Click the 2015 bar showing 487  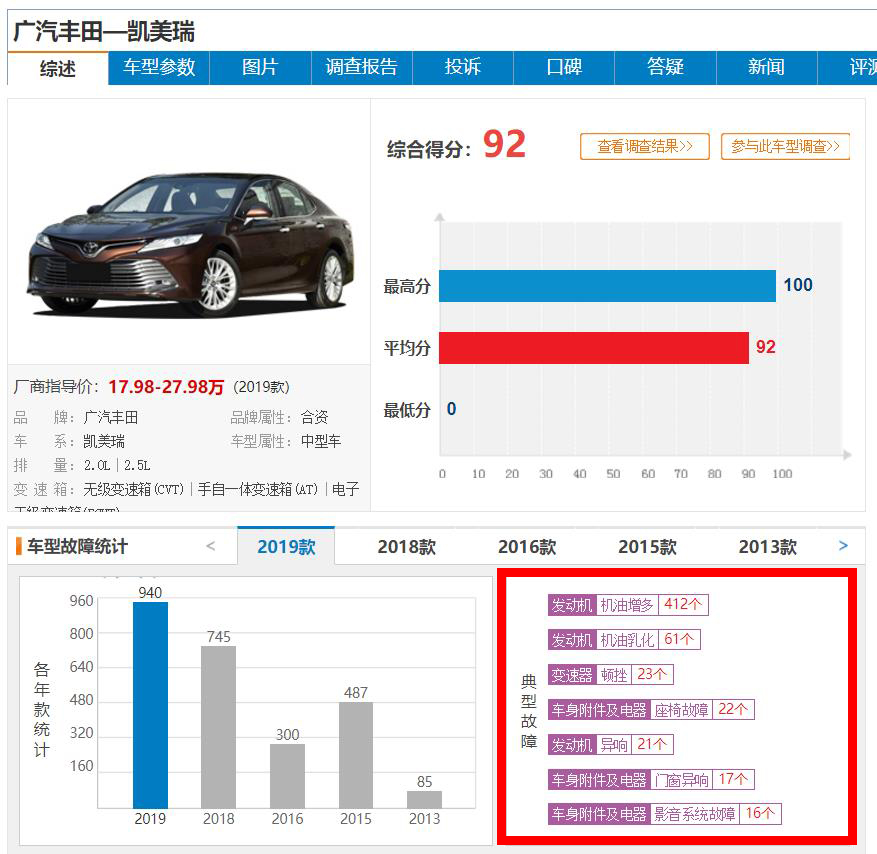pos(356,755)
